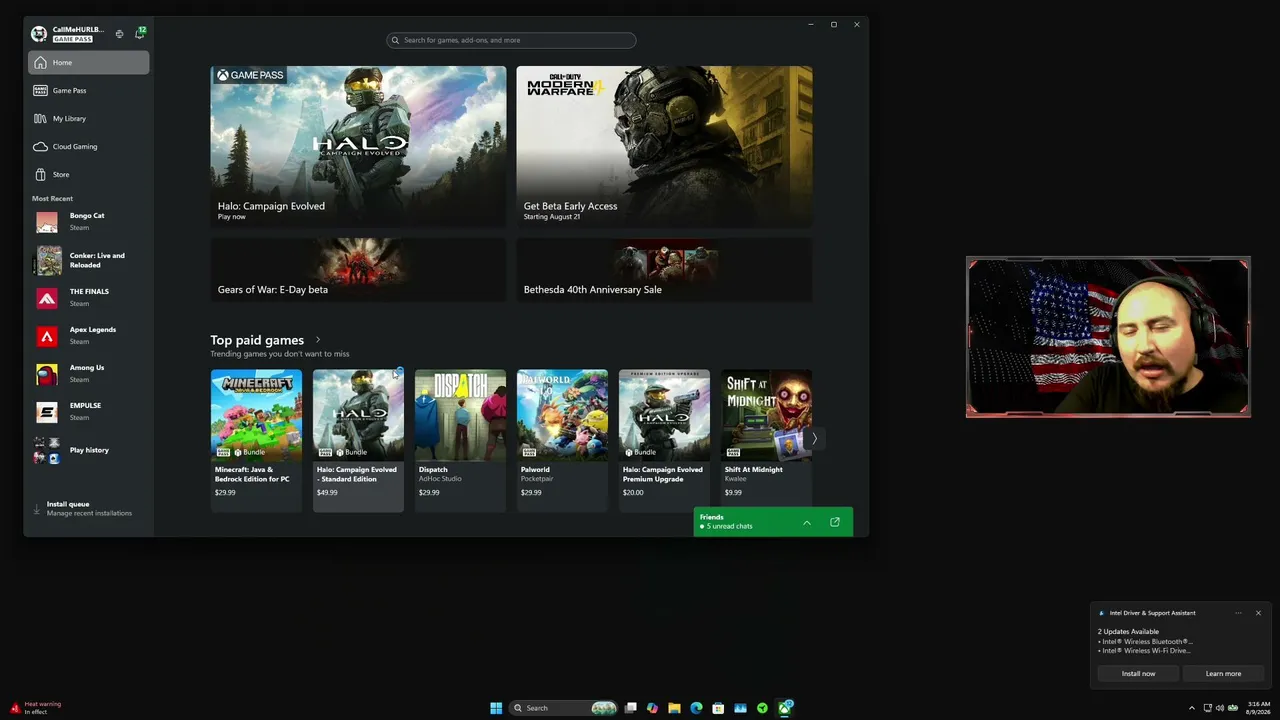Open Bethesda 40th Anniversary Sale banner
The height and width of the screenshot is (720, 1280).
664,270
